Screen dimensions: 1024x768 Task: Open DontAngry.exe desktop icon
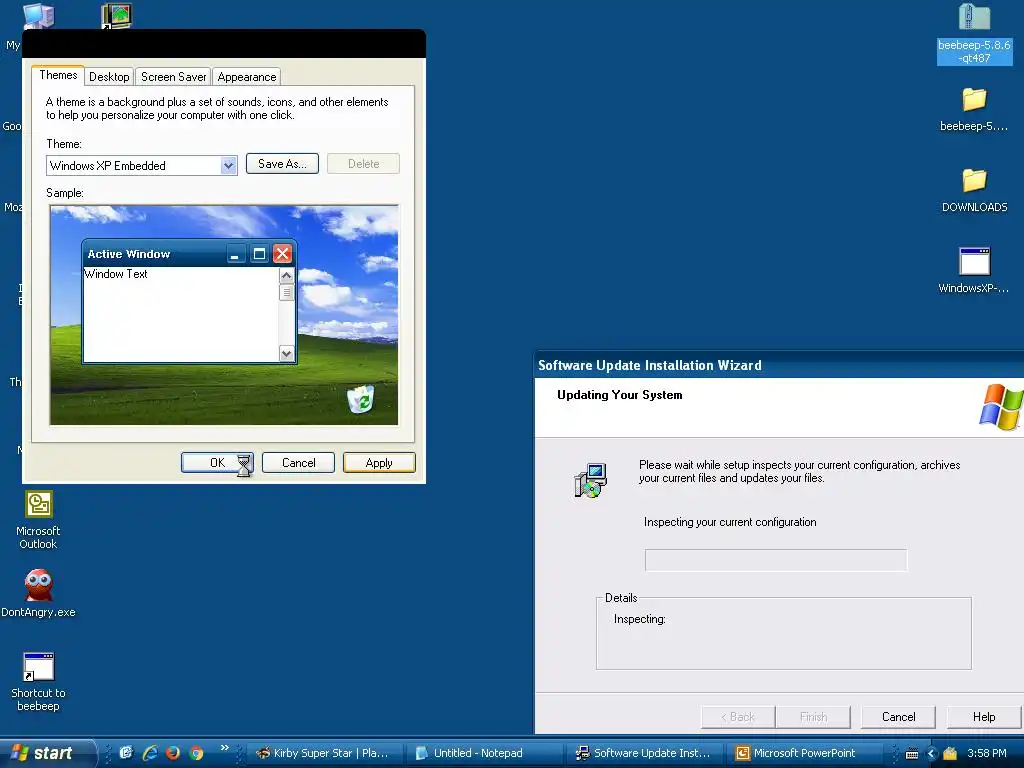pos(39,586)
